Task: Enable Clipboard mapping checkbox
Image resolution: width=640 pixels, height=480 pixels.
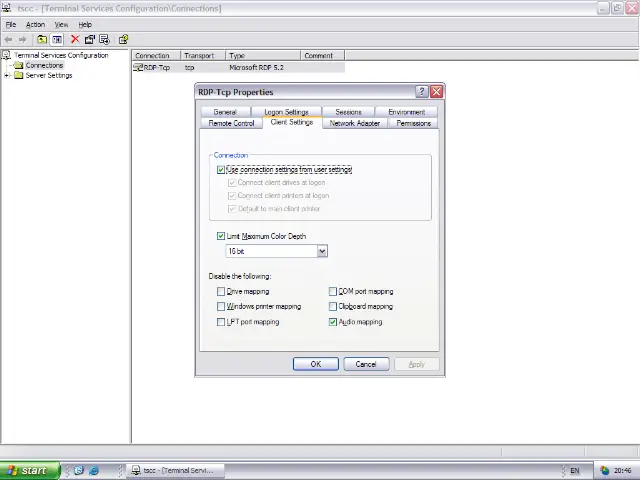Action: click(333, 306)
